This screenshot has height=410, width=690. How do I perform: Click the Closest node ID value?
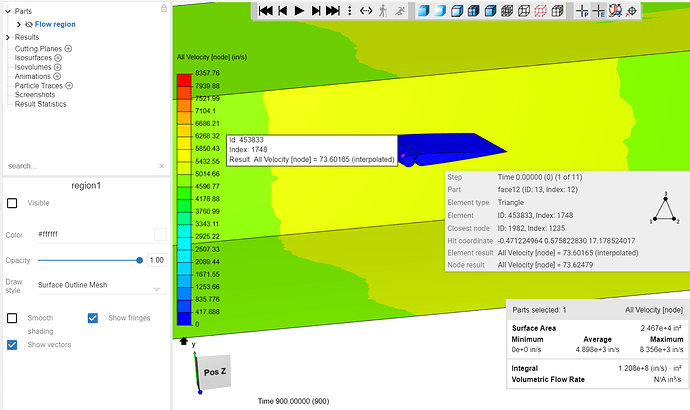pos(531,228)
